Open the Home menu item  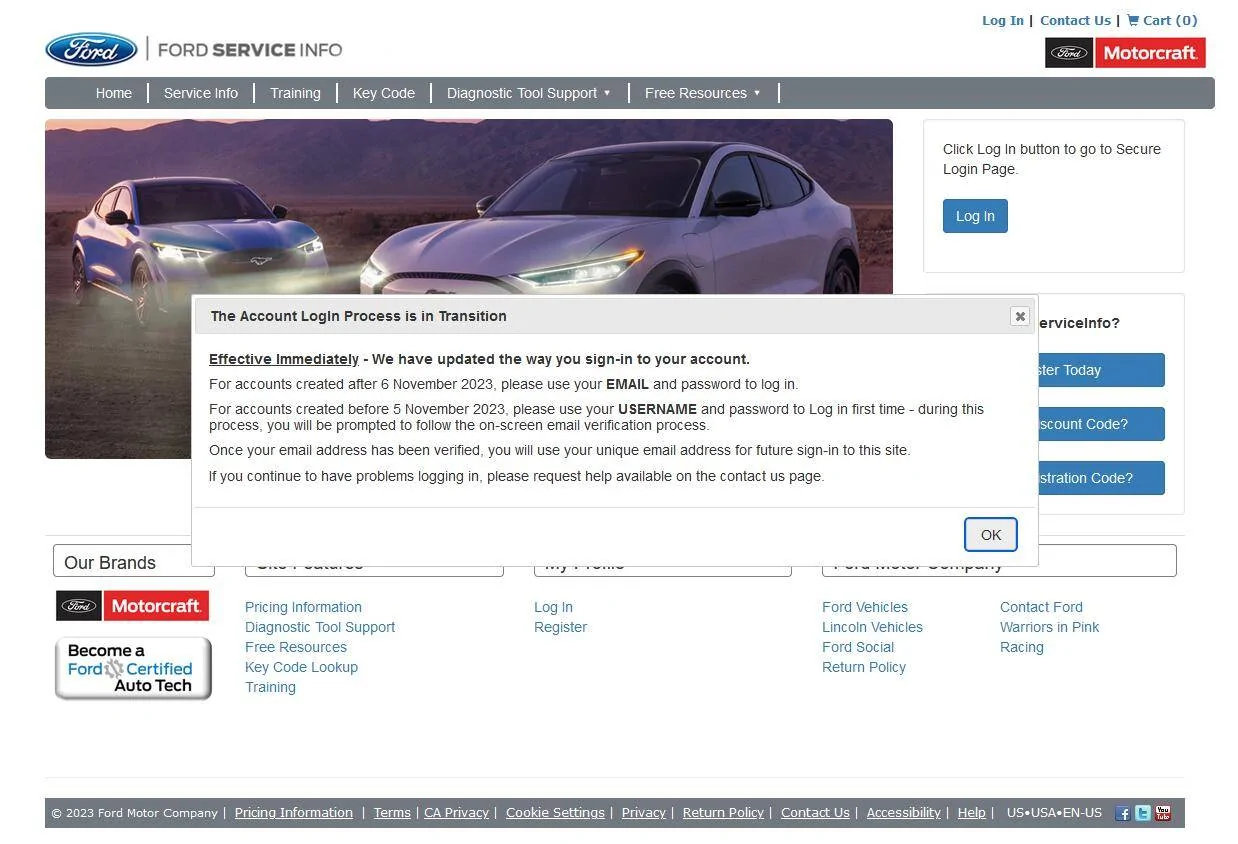[x=114, y=93]
